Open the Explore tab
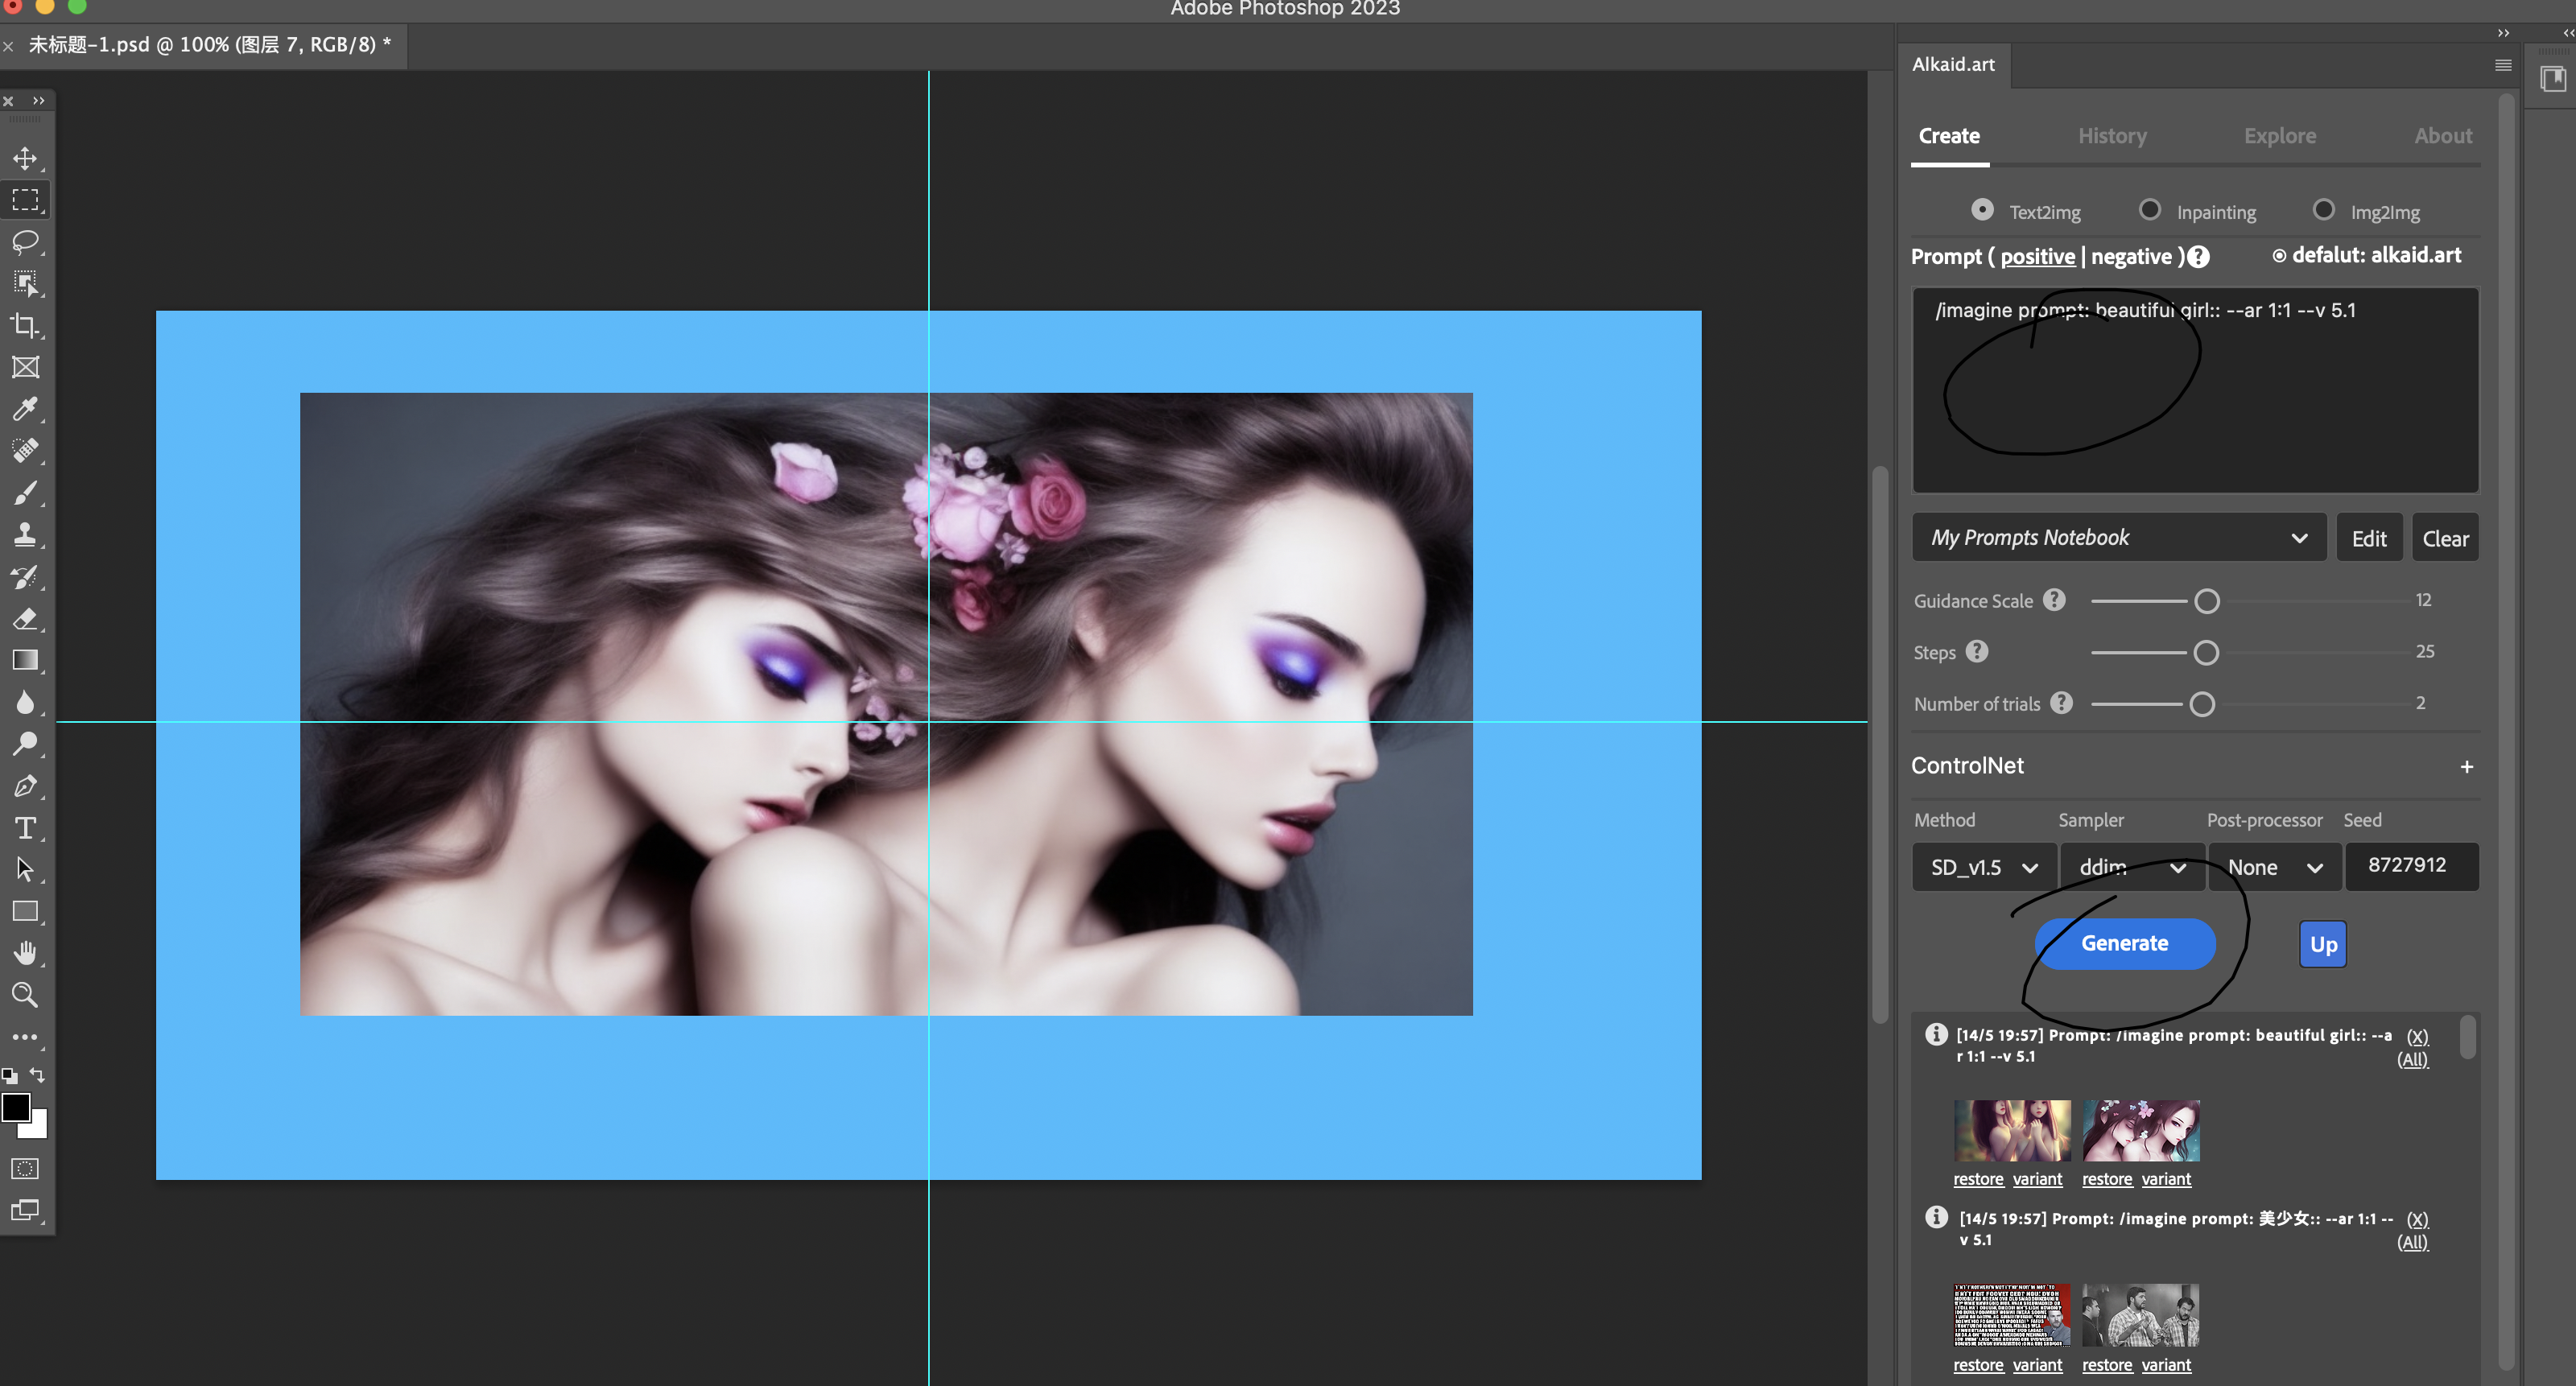Viewport: 2576px width, 1386px height. click(x=2279, y=136)
